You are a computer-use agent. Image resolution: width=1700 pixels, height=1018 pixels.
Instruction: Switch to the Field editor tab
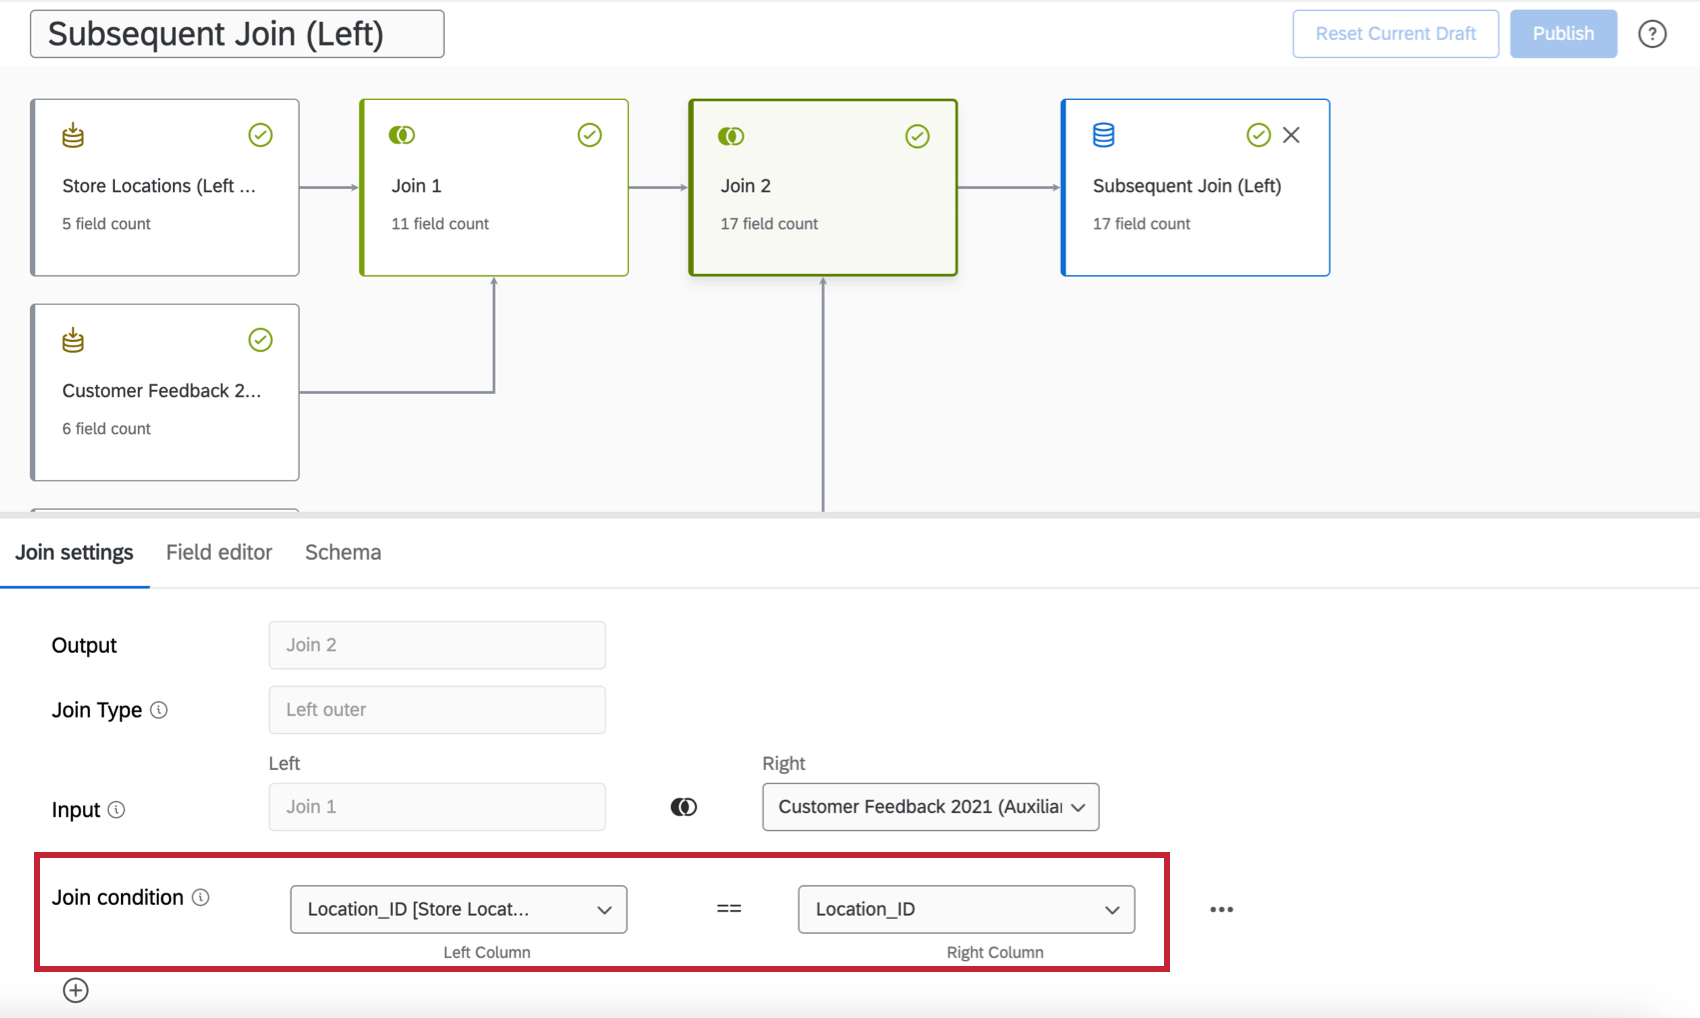tap(219, 552)
